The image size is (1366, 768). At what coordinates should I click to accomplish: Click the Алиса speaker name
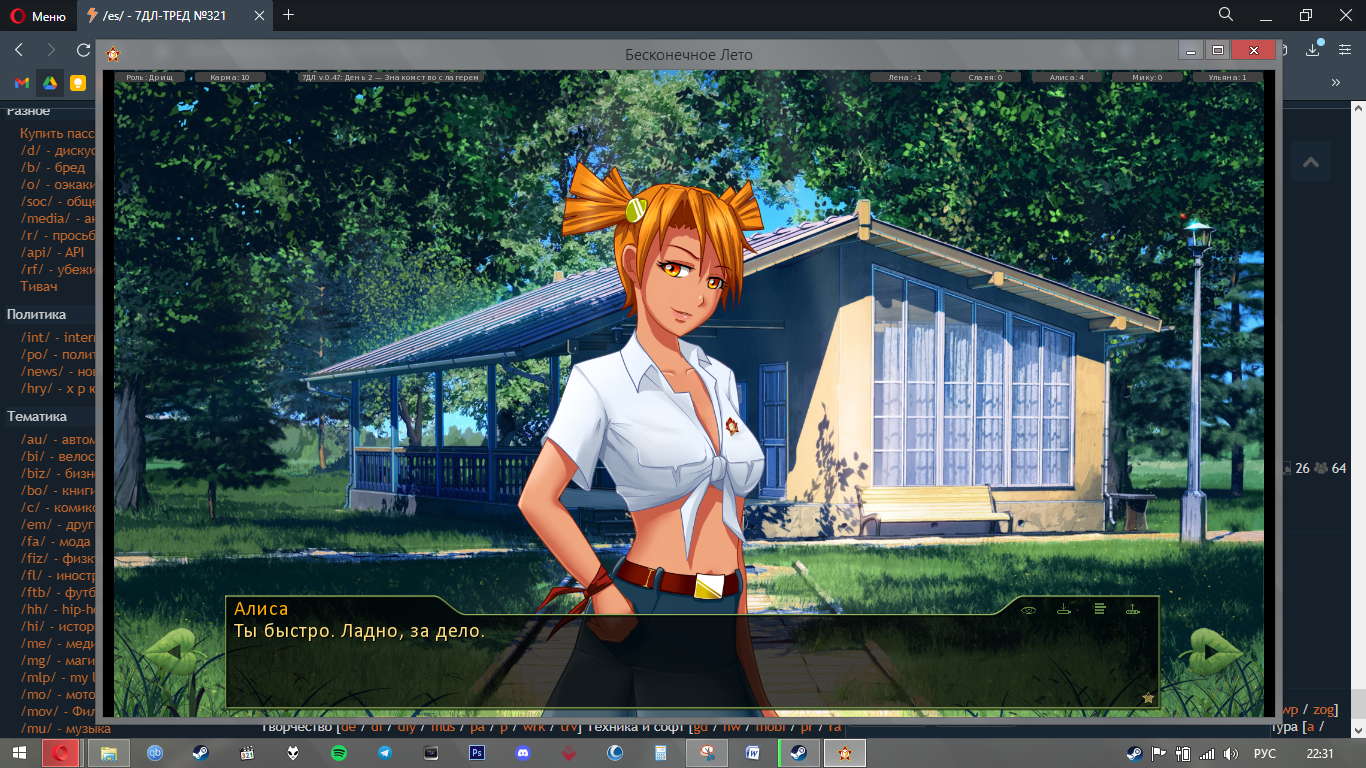point(261,609)
